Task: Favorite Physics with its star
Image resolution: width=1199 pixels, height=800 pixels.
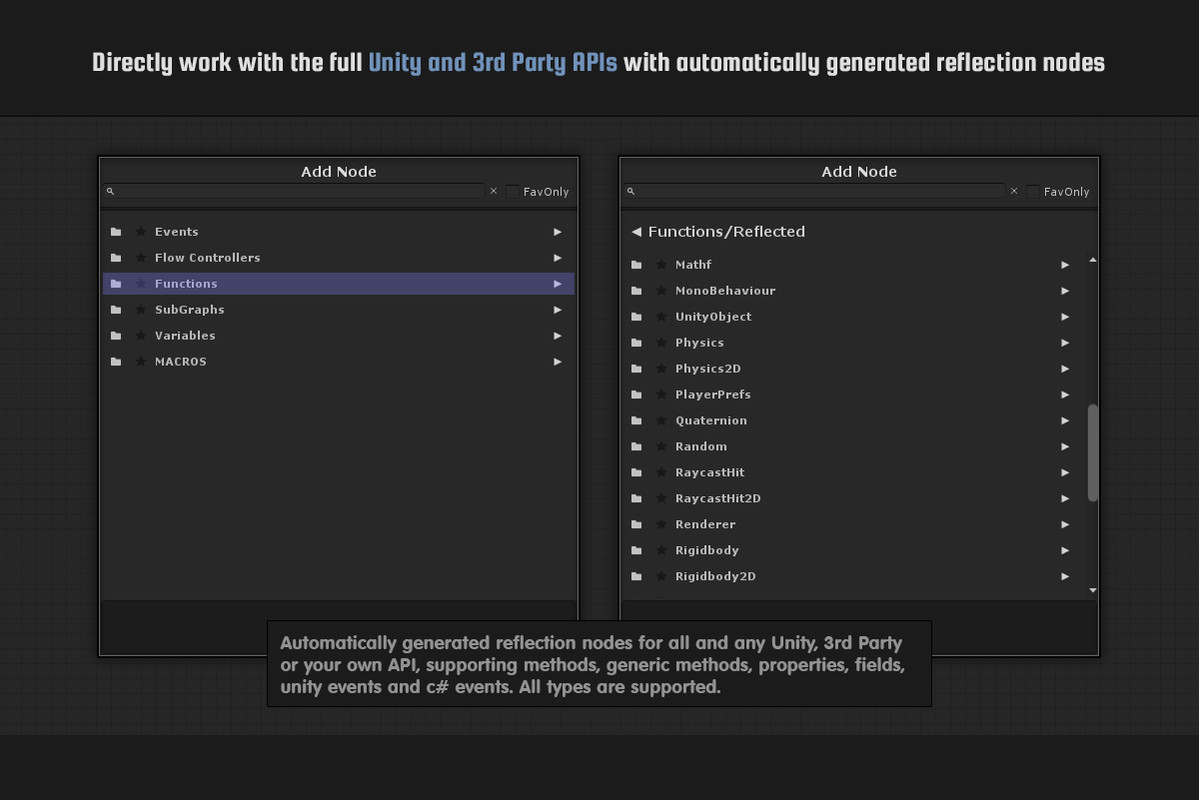Action: tap(661, 343)
